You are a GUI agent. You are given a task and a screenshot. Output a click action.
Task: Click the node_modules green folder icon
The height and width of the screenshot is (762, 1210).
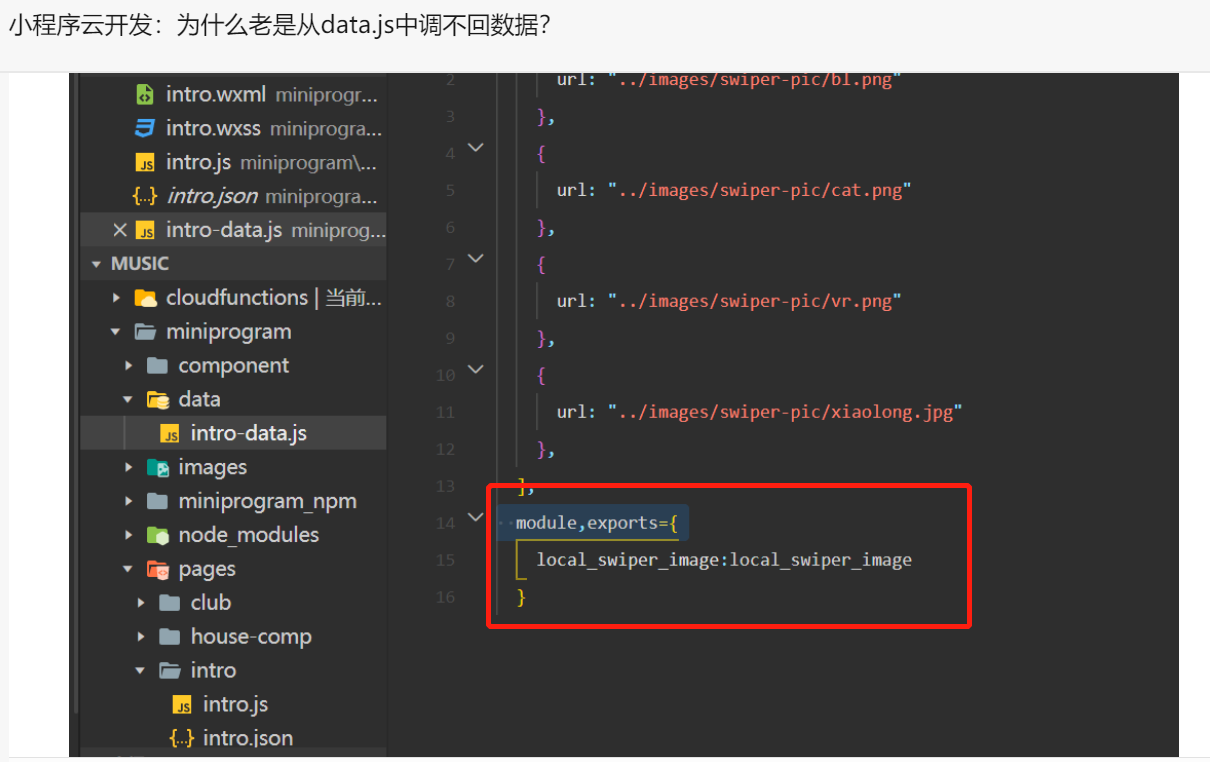point(157,535)
